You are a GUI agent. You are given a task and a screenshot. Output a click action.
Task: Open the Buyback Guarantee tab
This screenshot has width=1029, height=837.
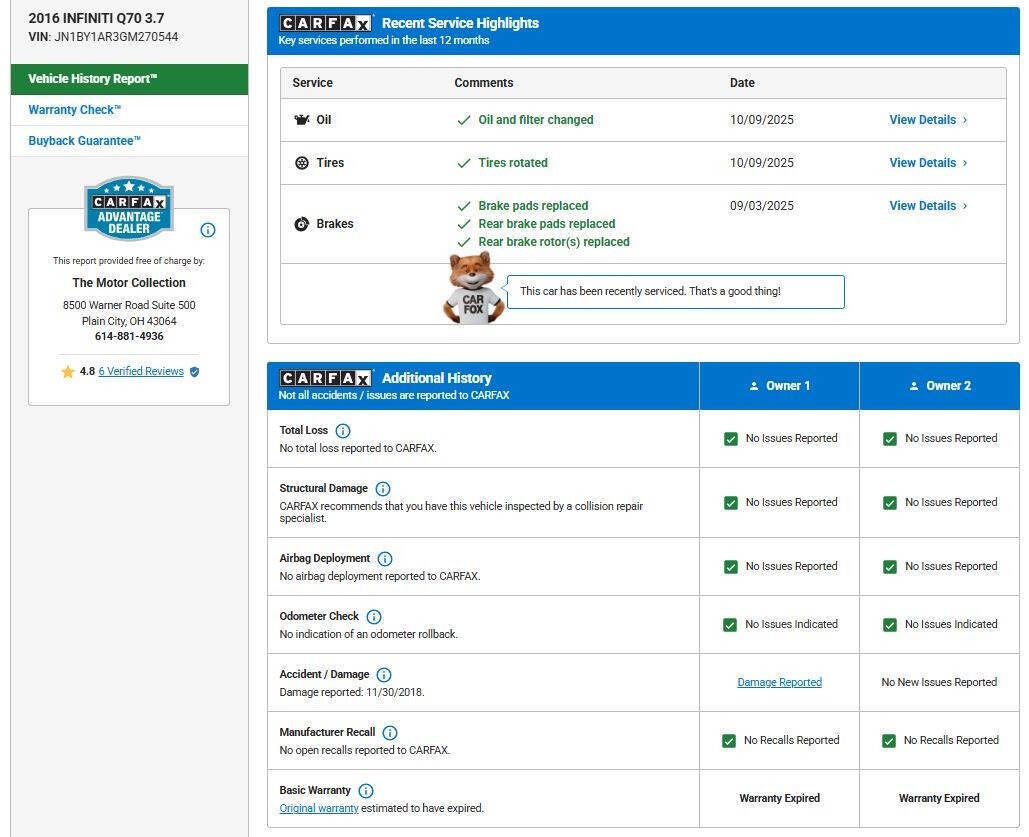click(85, 141)
